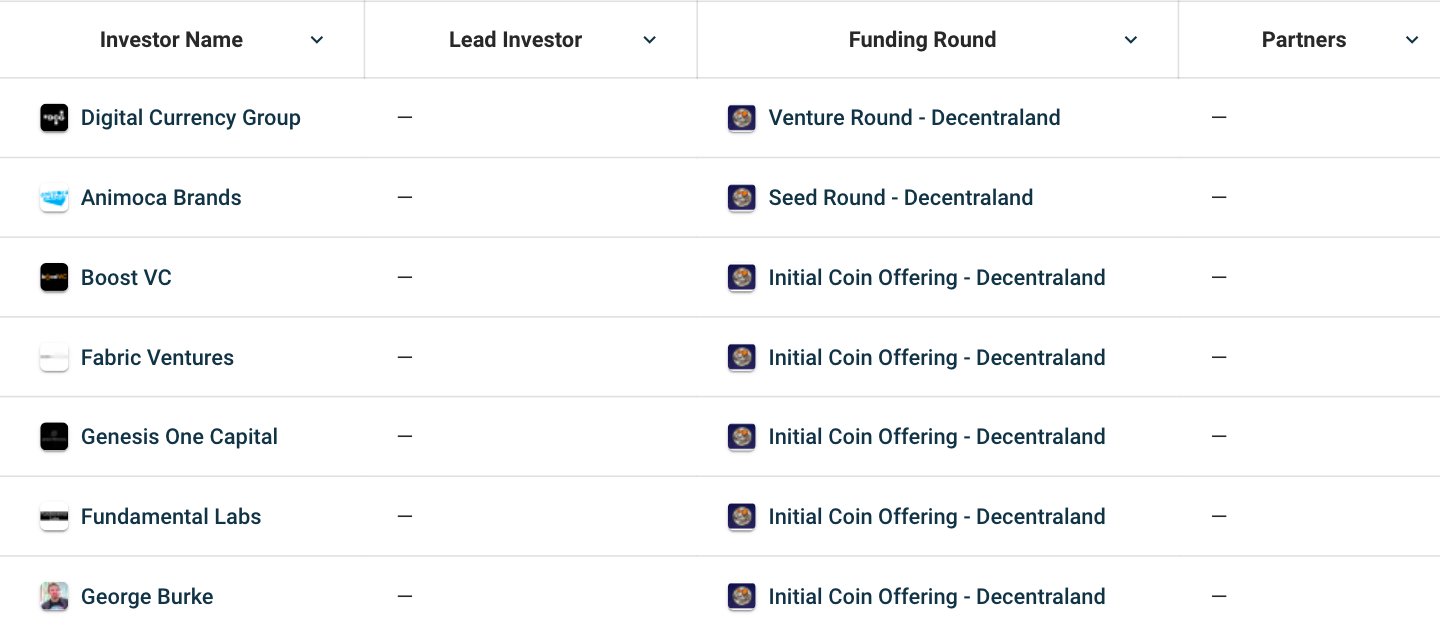Open the Investor Name column dropdown arrow
The height and width of the screenshot is (632, 1440).
click(317, 40)
